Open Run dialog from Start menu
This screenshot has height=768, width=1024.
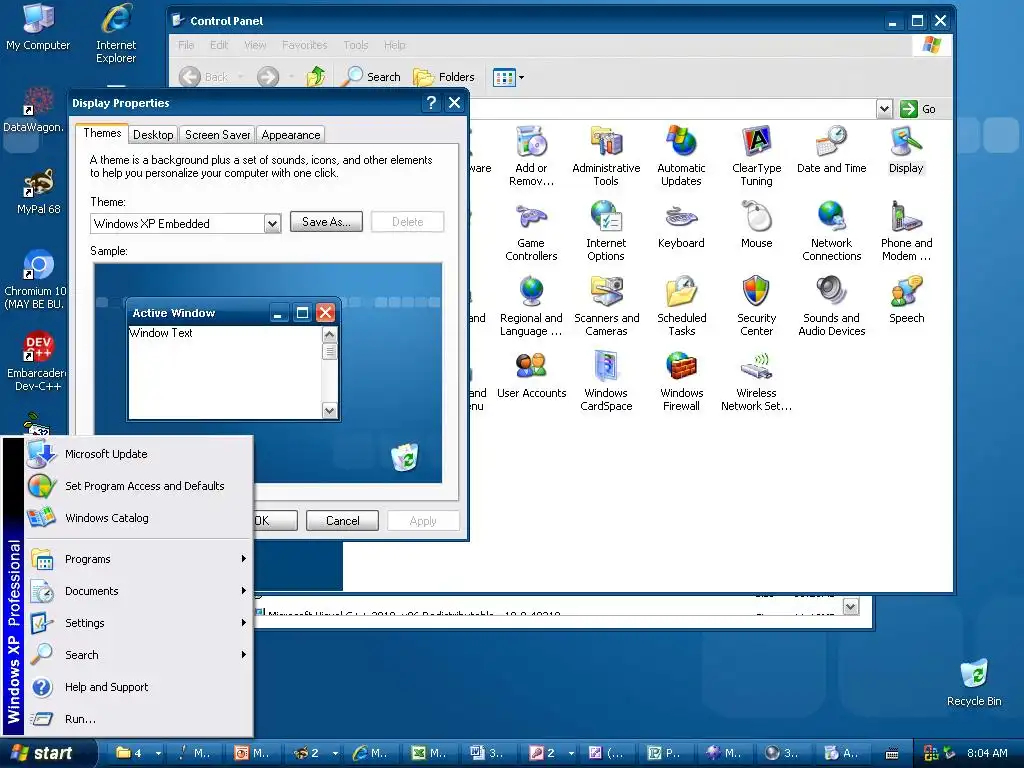click(x=138, y=719)
